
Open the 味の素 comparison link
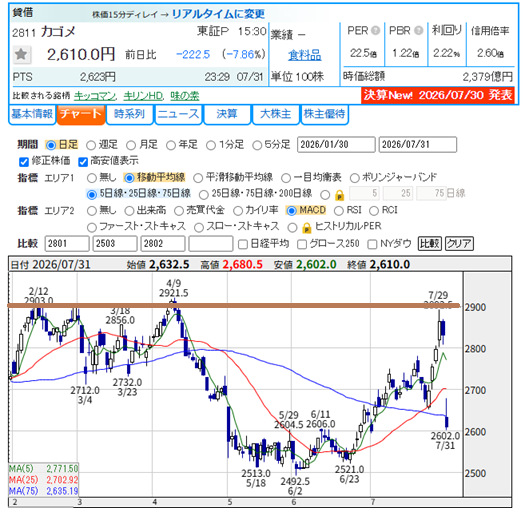click(x=185, y=96)
